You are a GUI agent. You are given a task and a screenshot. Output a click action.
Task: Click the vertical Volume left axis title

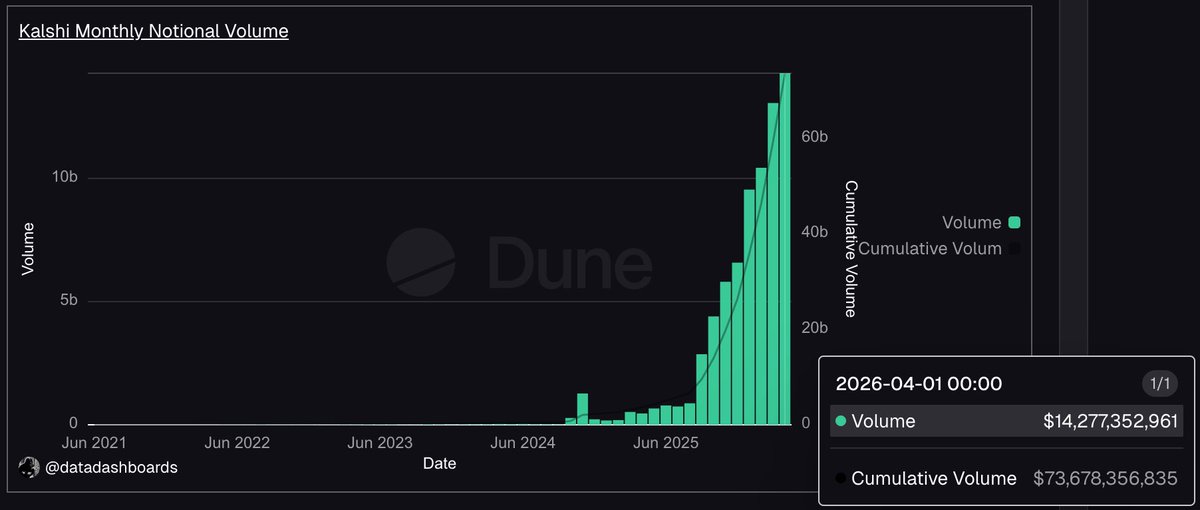pyautogui.click(x=28, y=249)
